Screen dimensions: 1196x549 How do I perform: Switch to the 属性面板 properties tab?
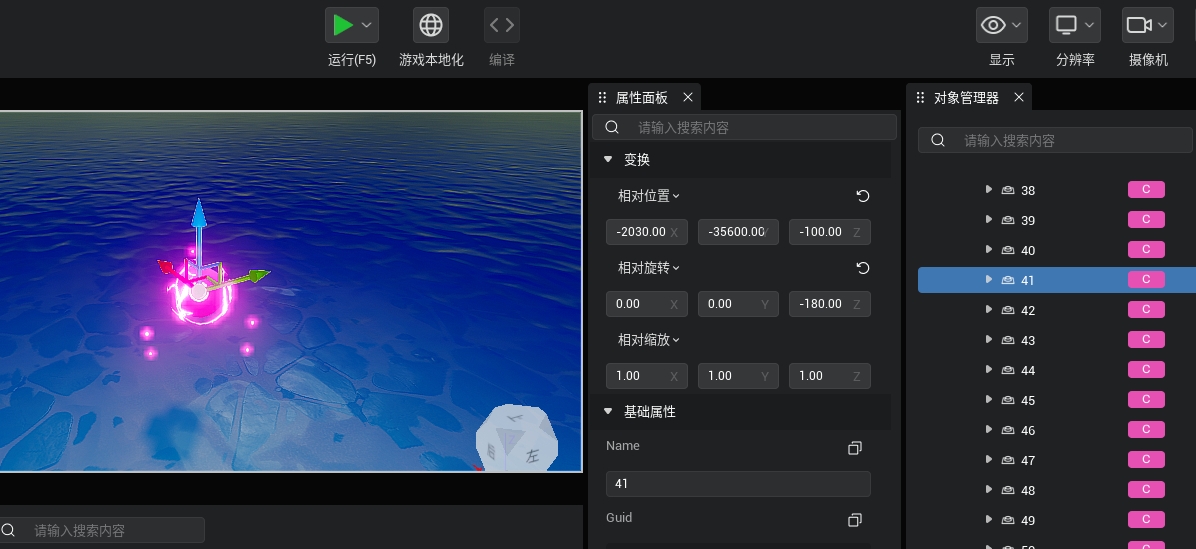point(641,98)
